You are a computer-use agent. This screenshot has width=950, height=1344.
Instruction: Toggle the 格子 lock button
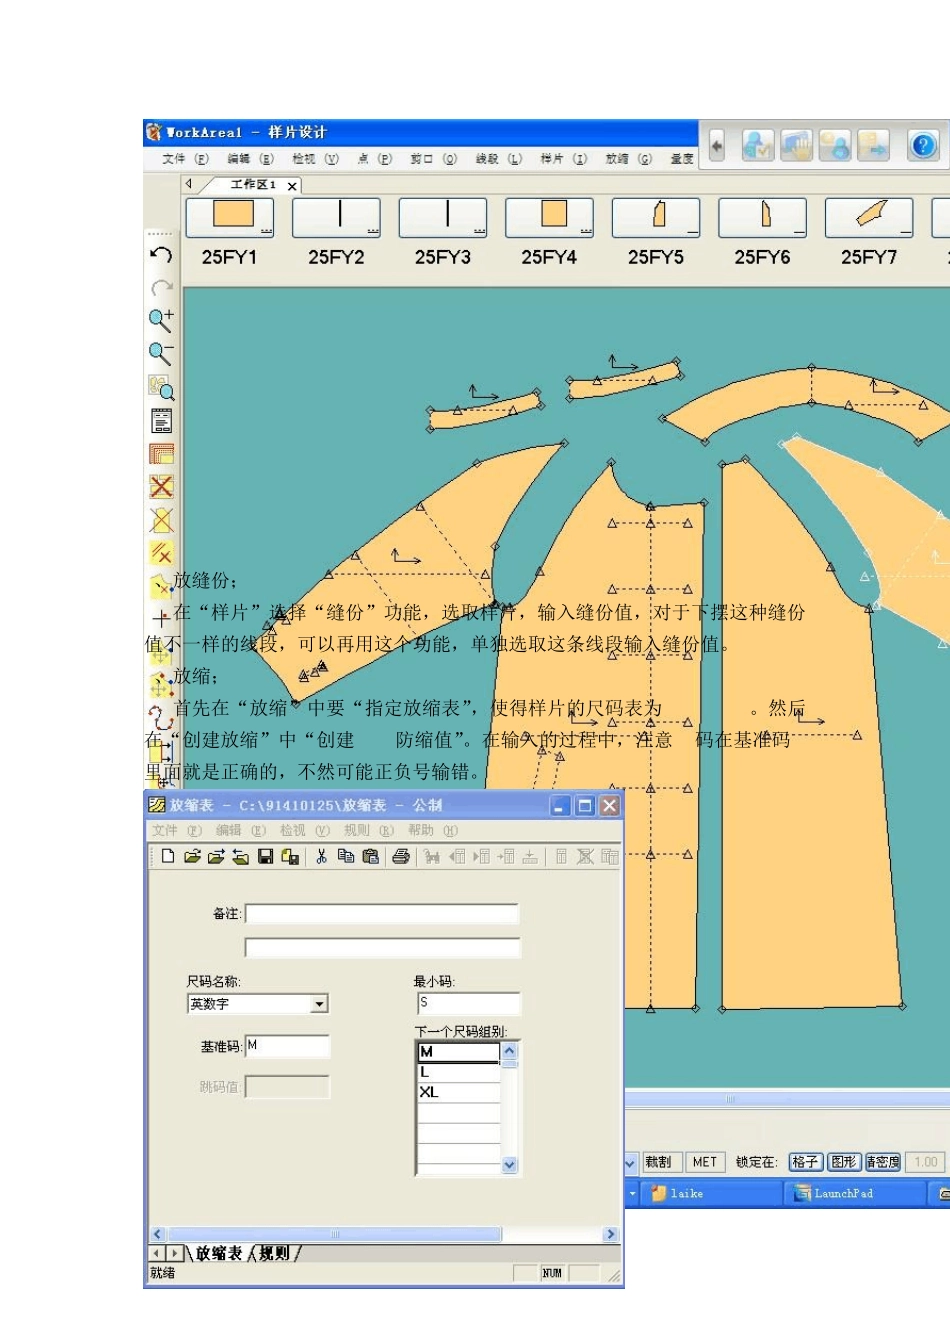coord(805,1162)
